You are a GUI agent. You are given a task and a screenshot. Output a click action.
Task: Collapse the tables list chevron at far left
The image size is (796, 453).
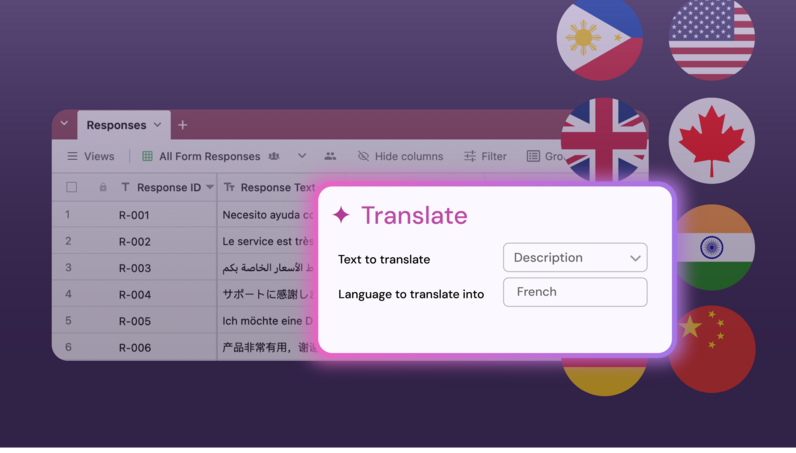64,123
